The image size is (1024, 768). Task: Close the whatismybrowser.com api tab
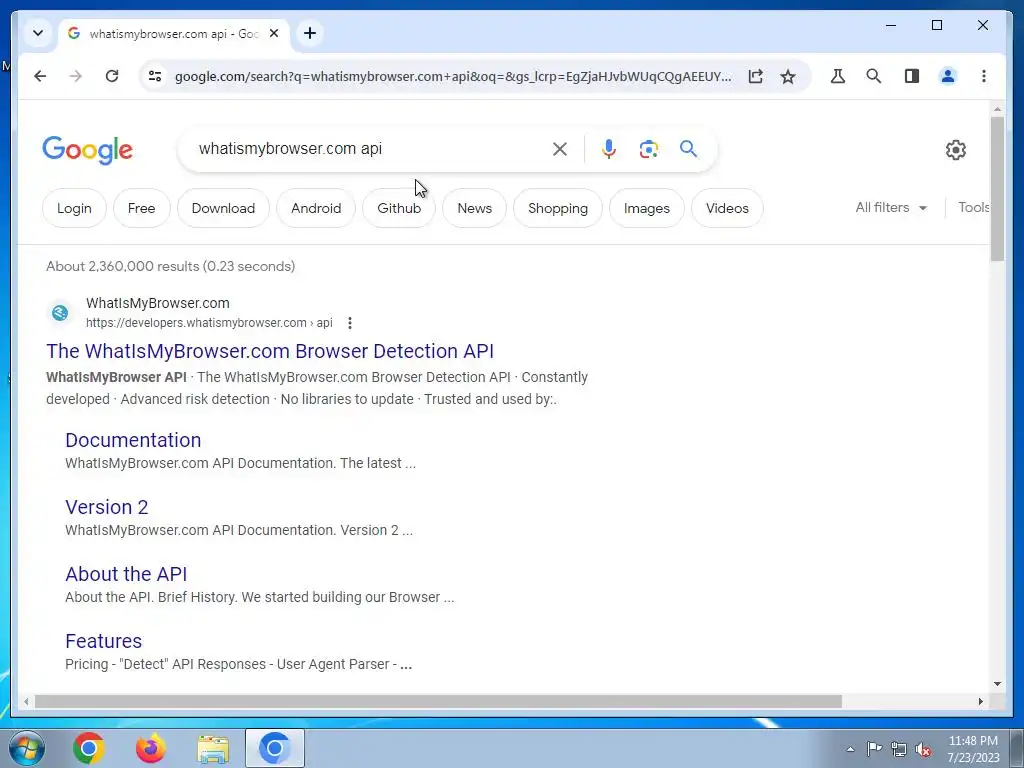tap(274, 33)
